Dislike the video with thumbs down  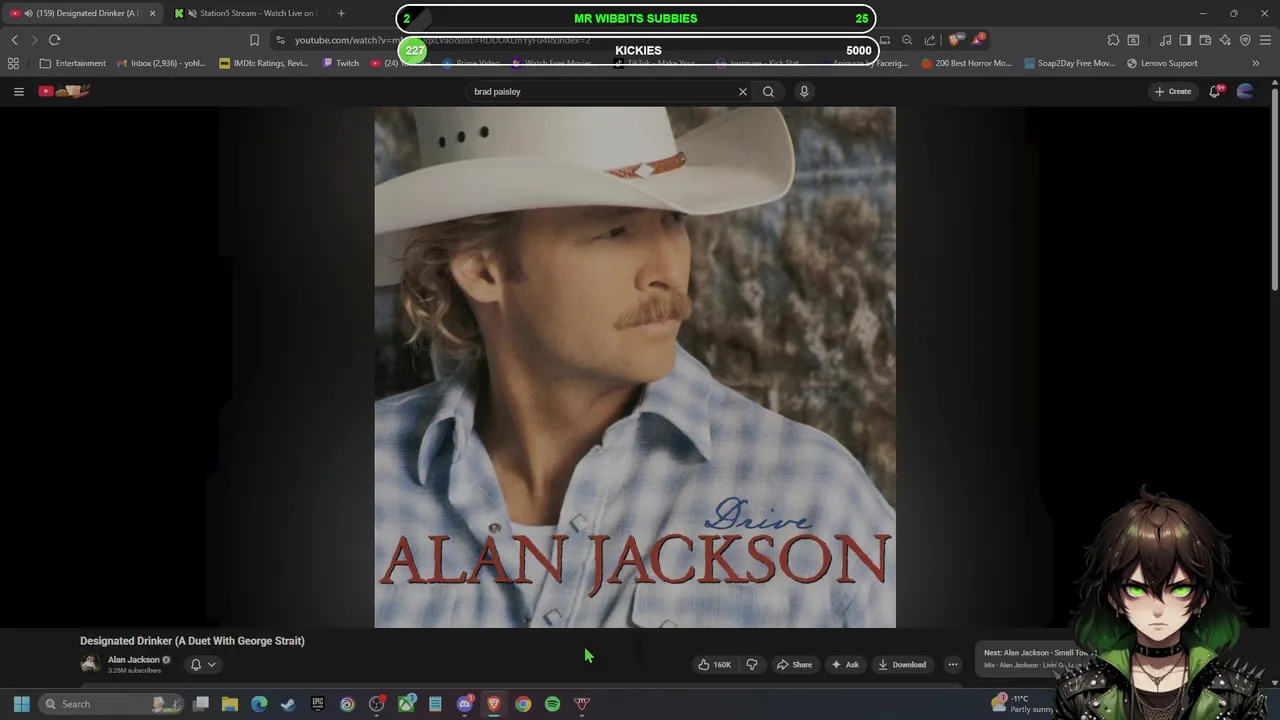pyautogui.click(x=752, y=664)
